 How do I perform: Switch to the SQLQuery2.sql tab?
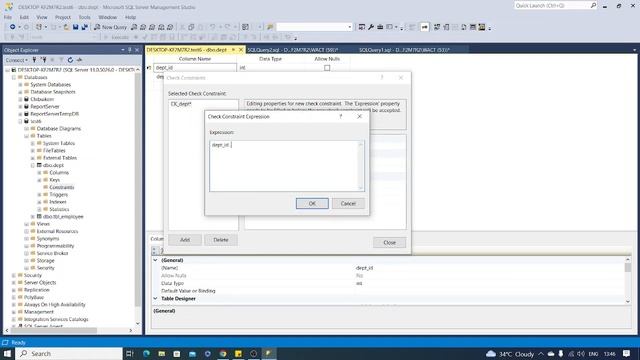coord(293,50)
